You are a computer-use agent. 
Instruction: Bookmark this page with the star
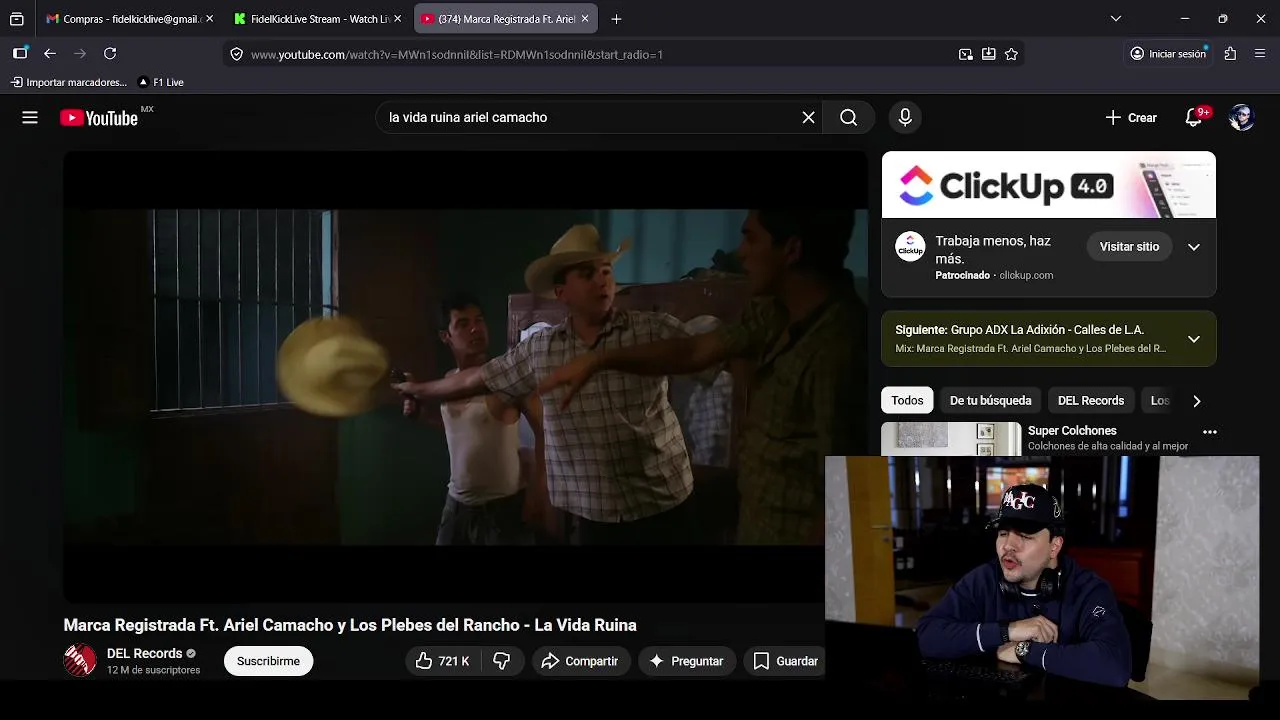click(1011, 54)
